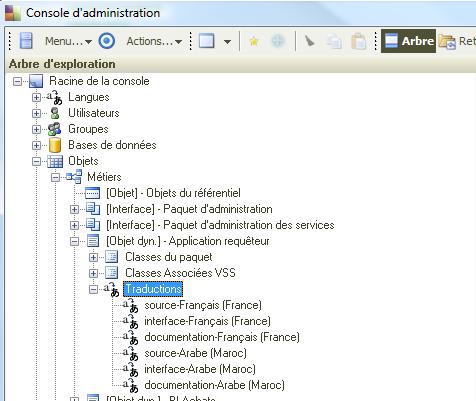The height and width of the screenshot is (401, 476).
Task: Collapse the Racine de la console node
Action: 17,81
